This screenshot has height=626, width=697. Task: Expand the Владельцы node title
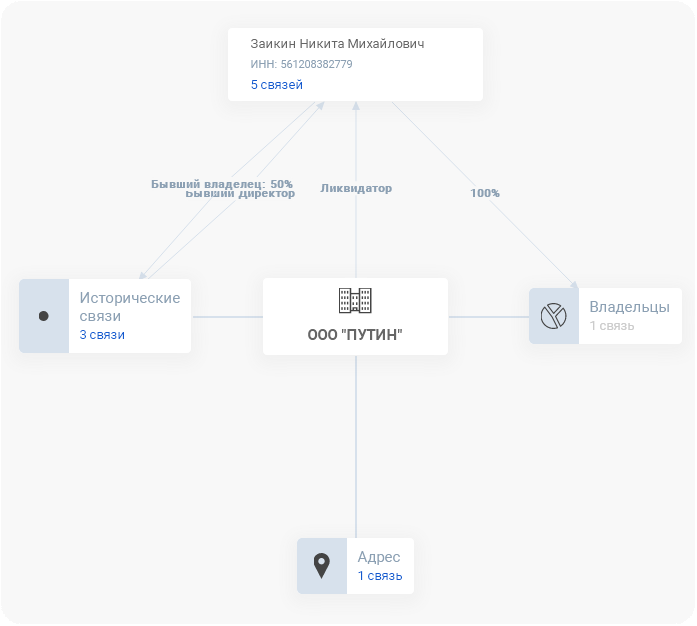click(x=629, y=307)
